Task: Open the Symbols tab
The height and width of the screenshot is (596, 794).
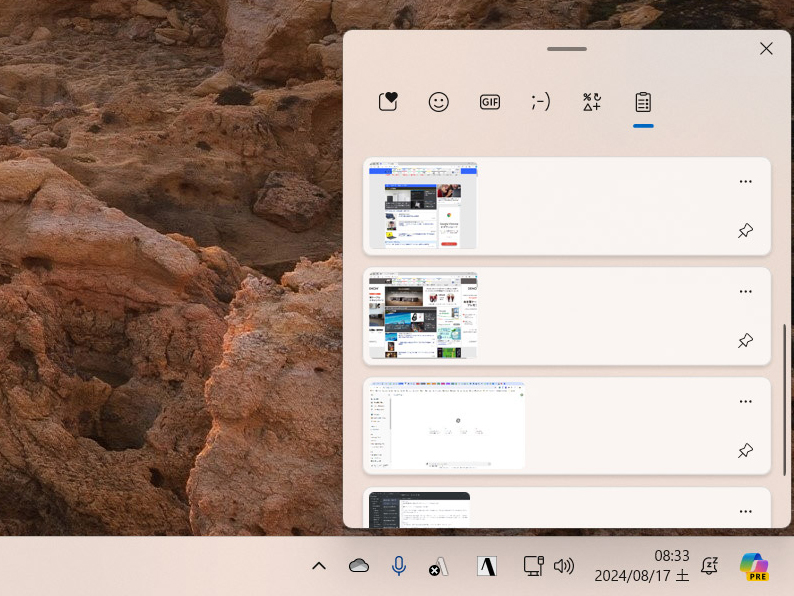Action: tap(591, 102)
